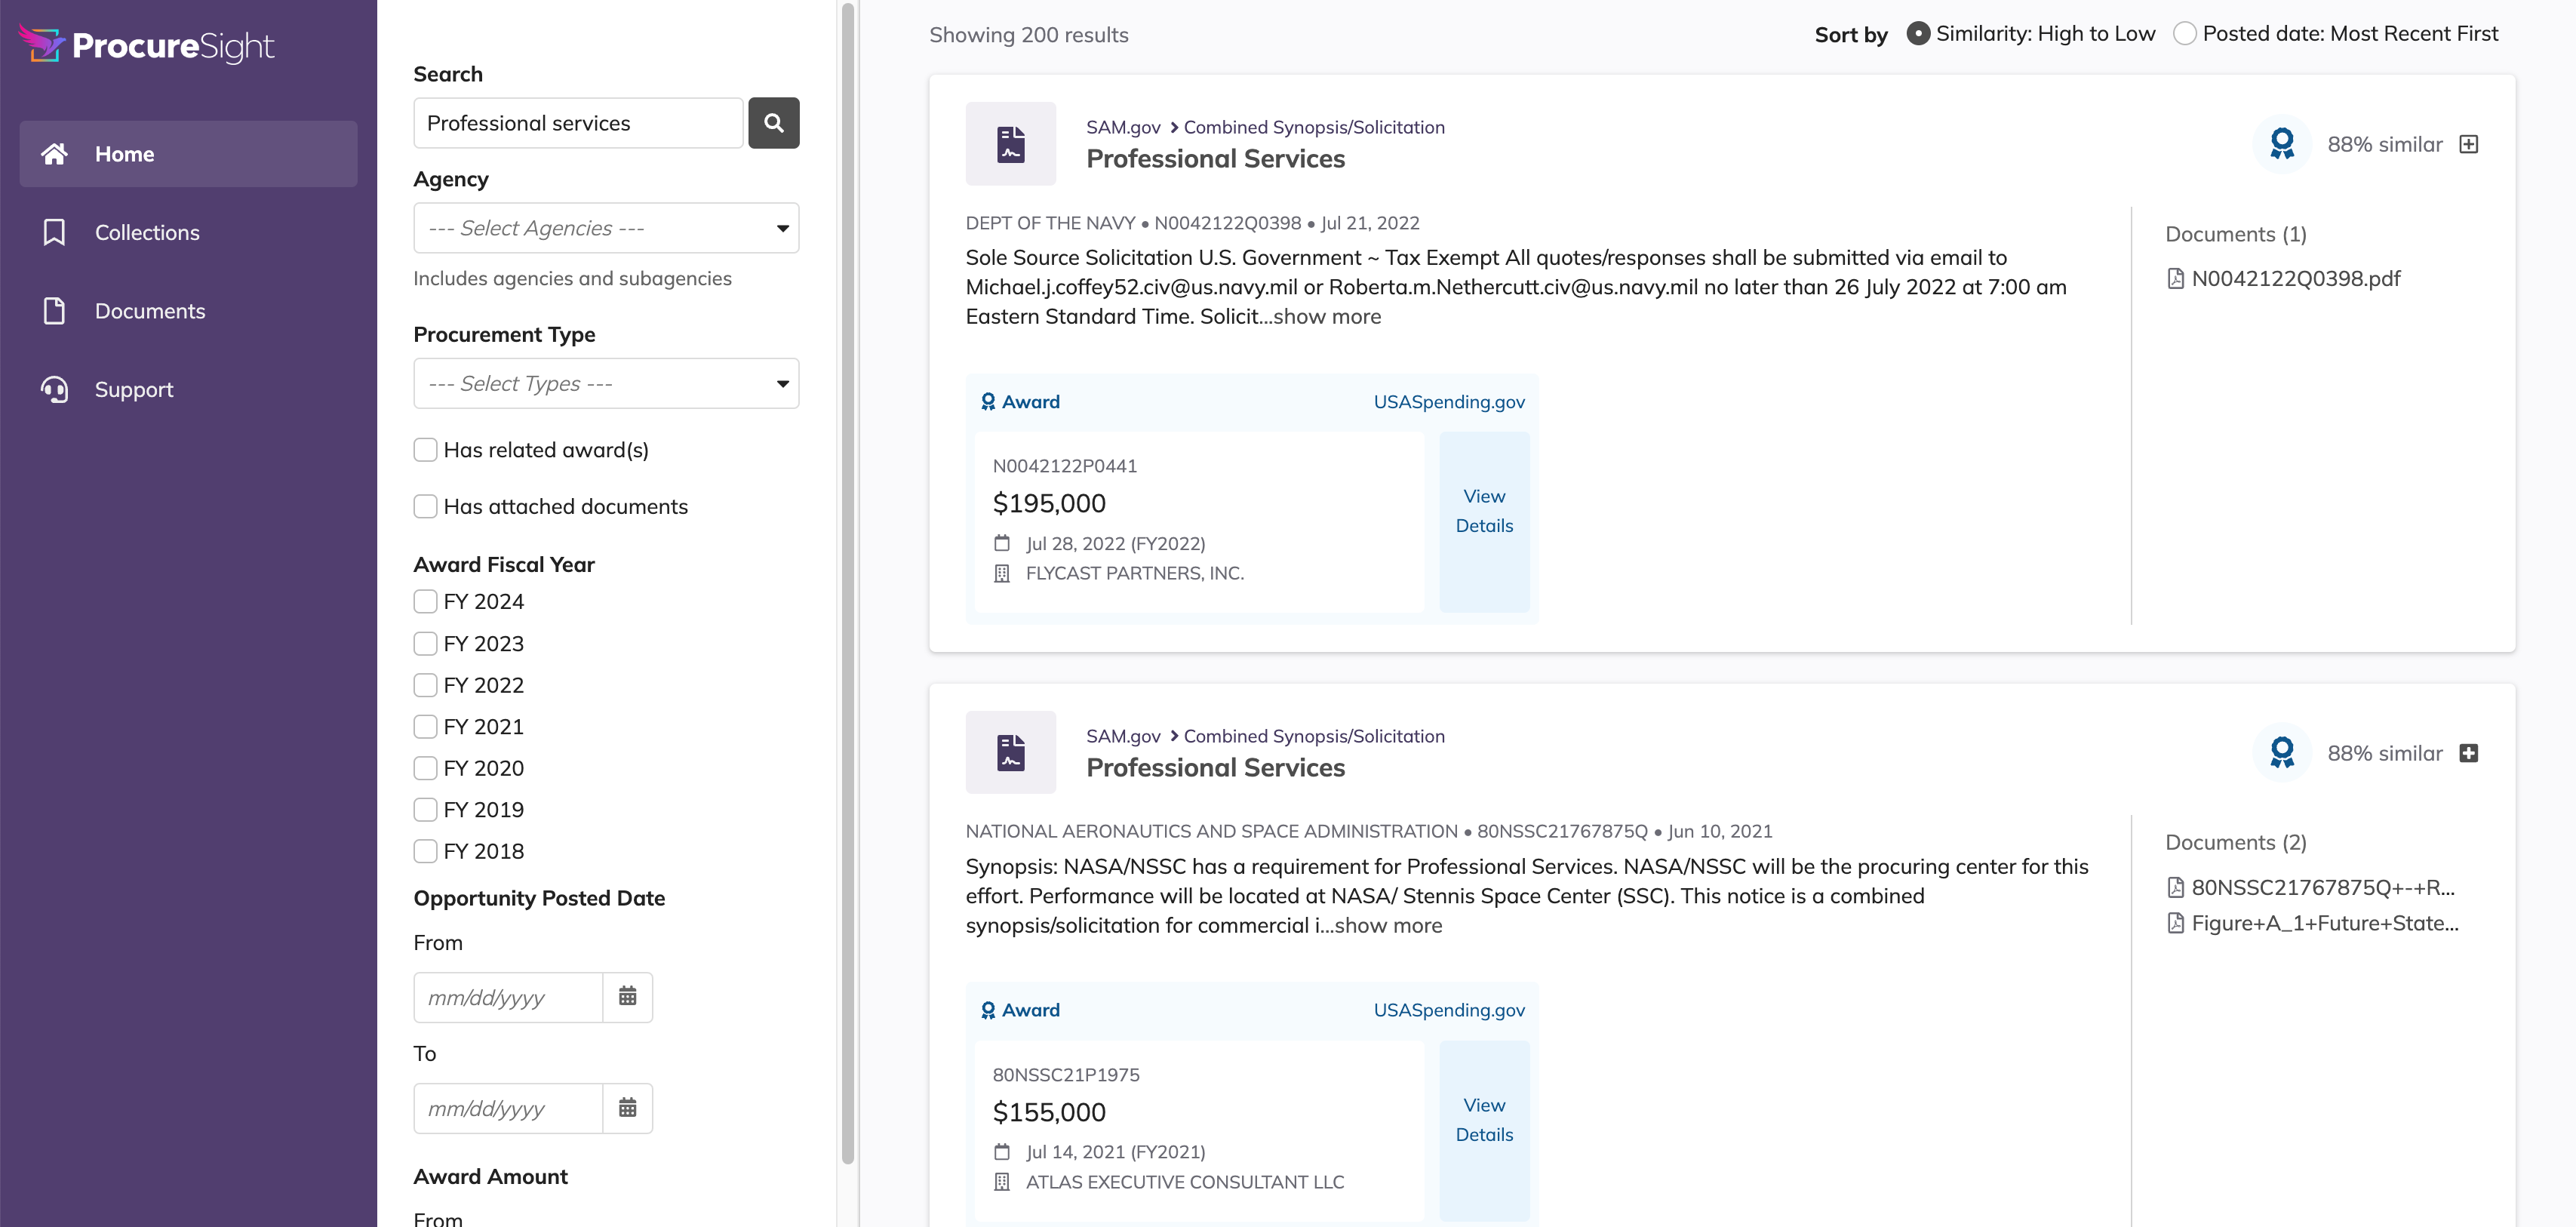Open USASpending.gov link on NASA award
Viewport: 2576px width, 1227px height.
click(x=1449, y=1010)
